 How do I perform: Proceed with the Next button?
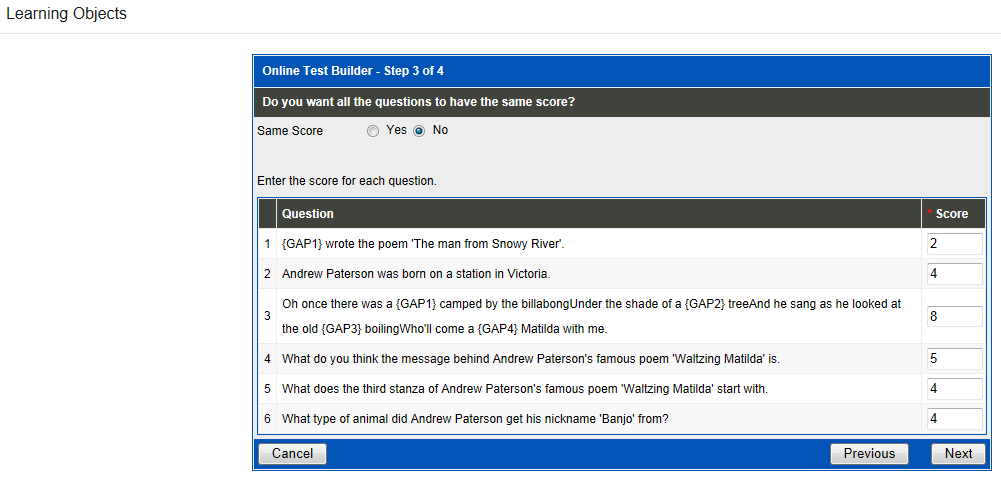[957, 454]
